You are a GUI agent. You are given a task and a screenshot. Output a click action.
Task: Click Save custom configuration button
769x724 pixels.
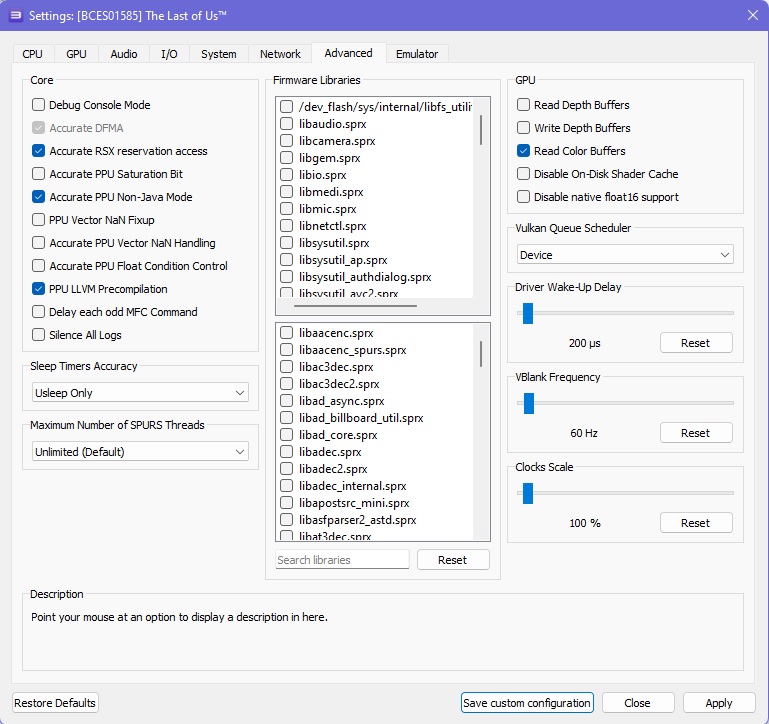(527, 703)
